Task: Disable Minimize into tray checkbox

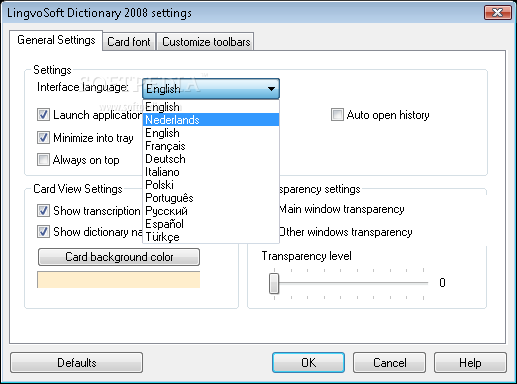Action: click(43, 137)
